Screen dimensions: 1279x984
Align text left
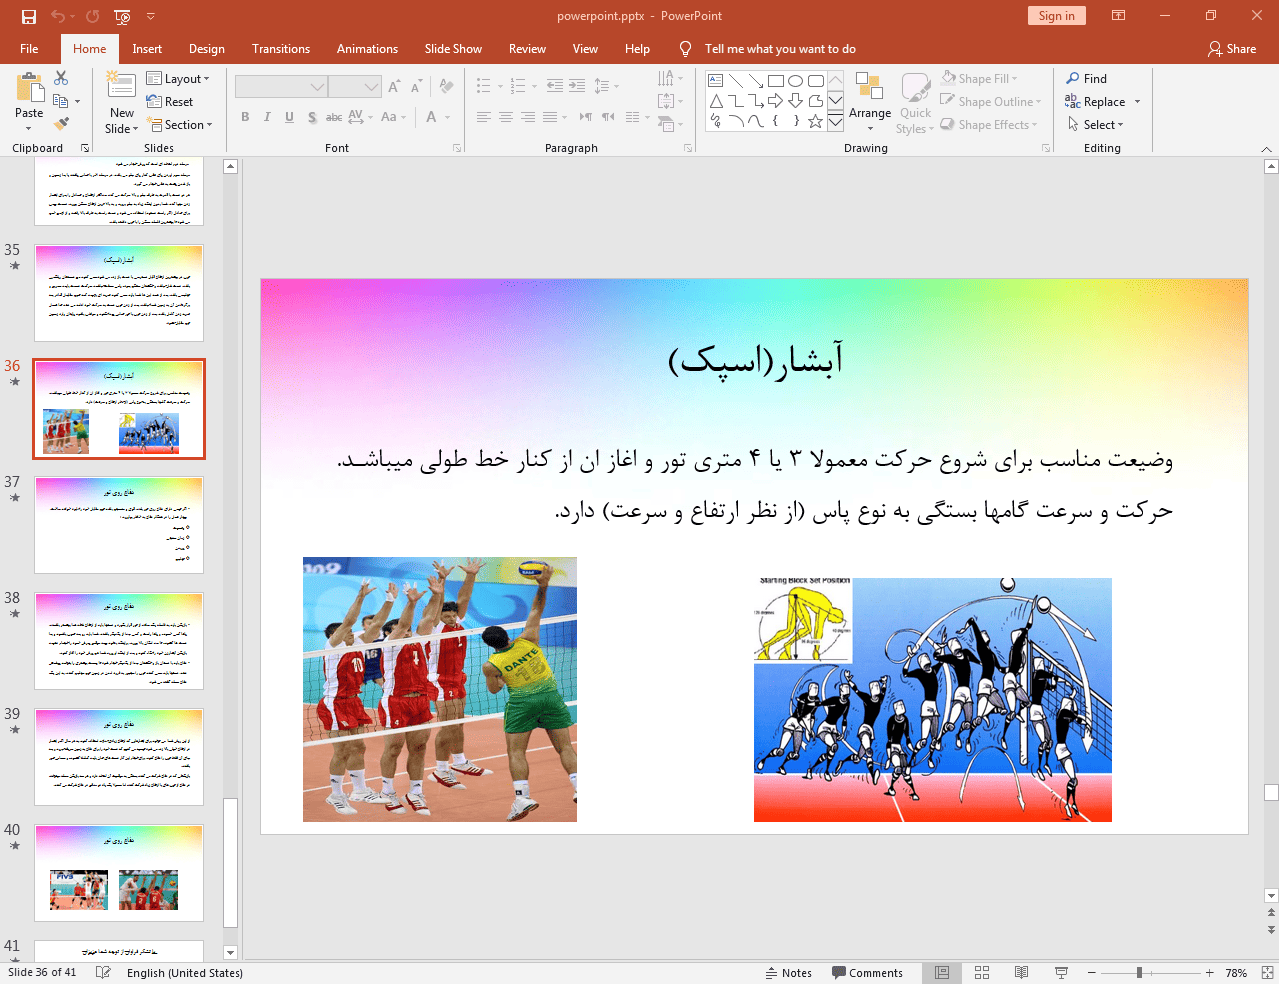[484, 117]
